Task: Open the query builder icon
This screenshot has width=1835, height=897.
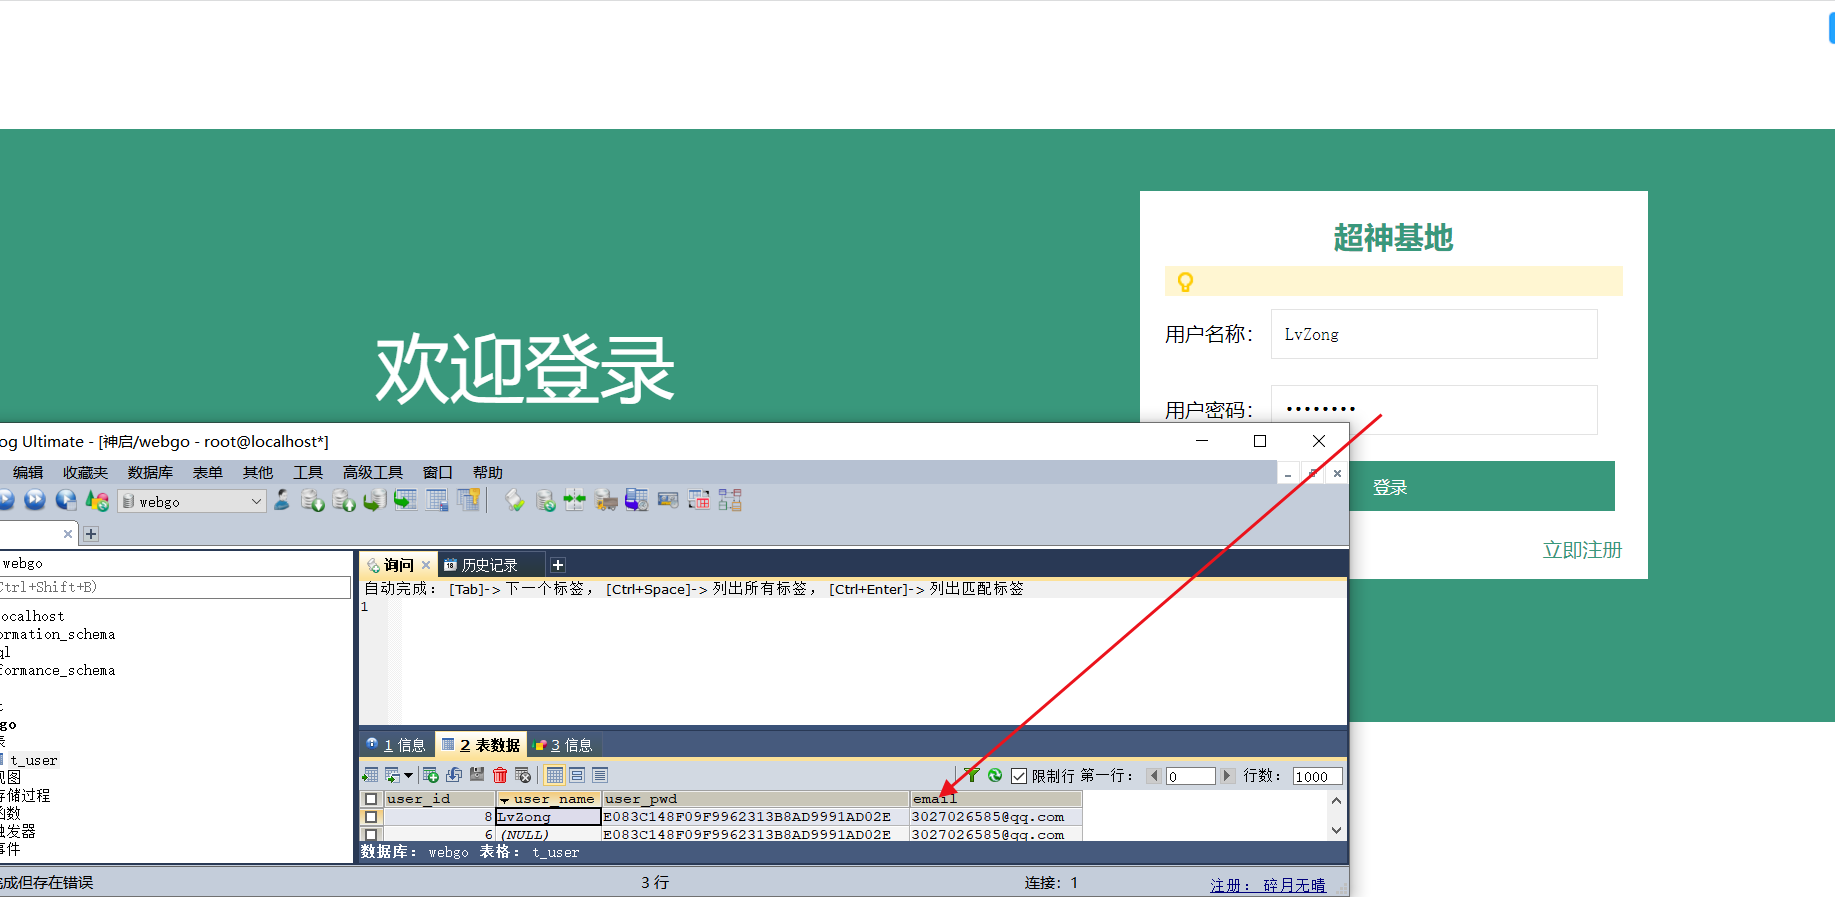Action: [x=699, y=500]
